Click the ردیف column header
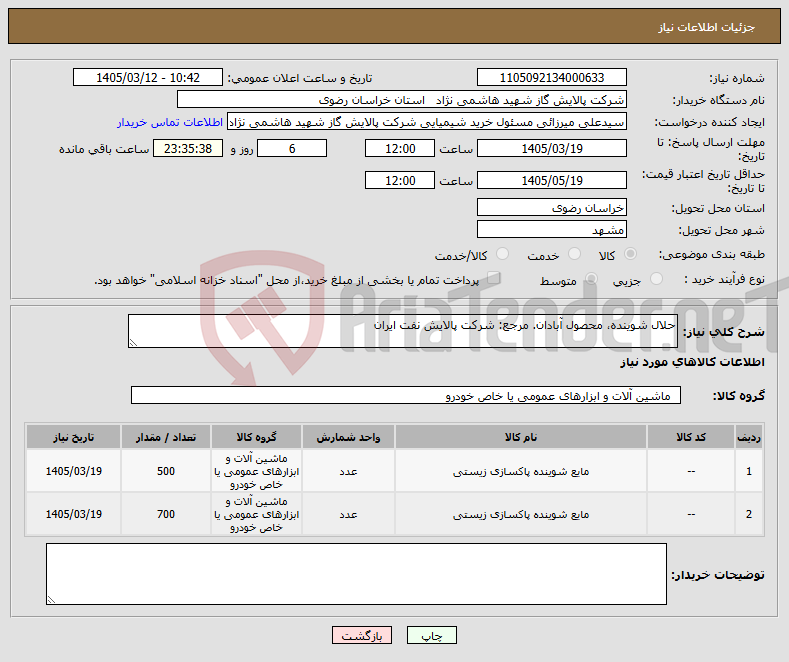This screenshot has width=789, height=662. click(749, 437)
